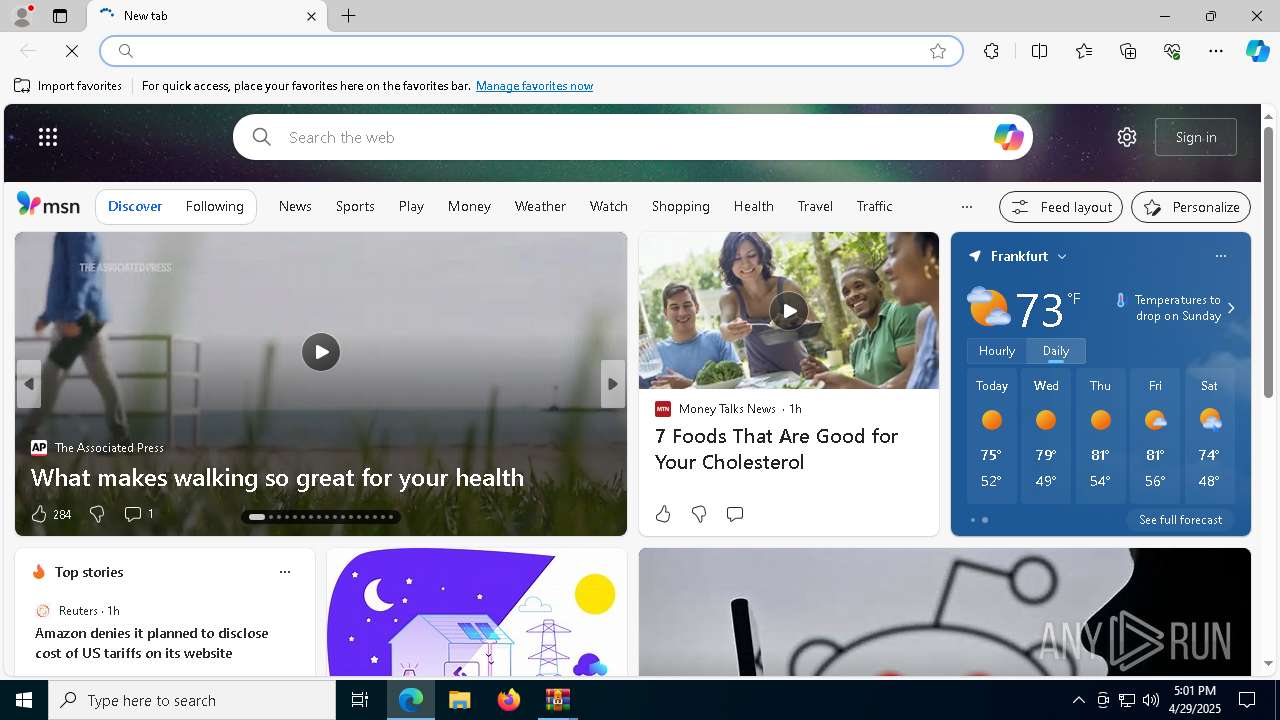Close the New tab tab
This screenshot has width=1280, height=720.
click(311, 16)
